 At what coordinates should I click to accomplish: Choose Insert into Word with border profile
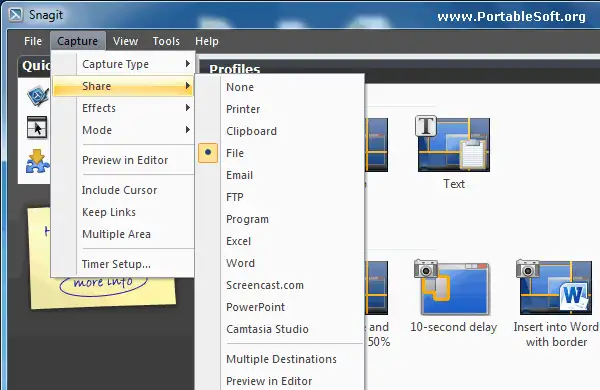tap(554, 287)
